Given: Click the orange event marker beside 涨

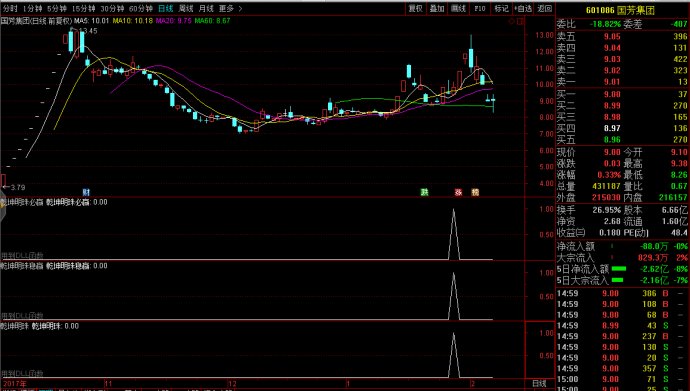Looking at the screenshot, I should click(x=475, y=192).
